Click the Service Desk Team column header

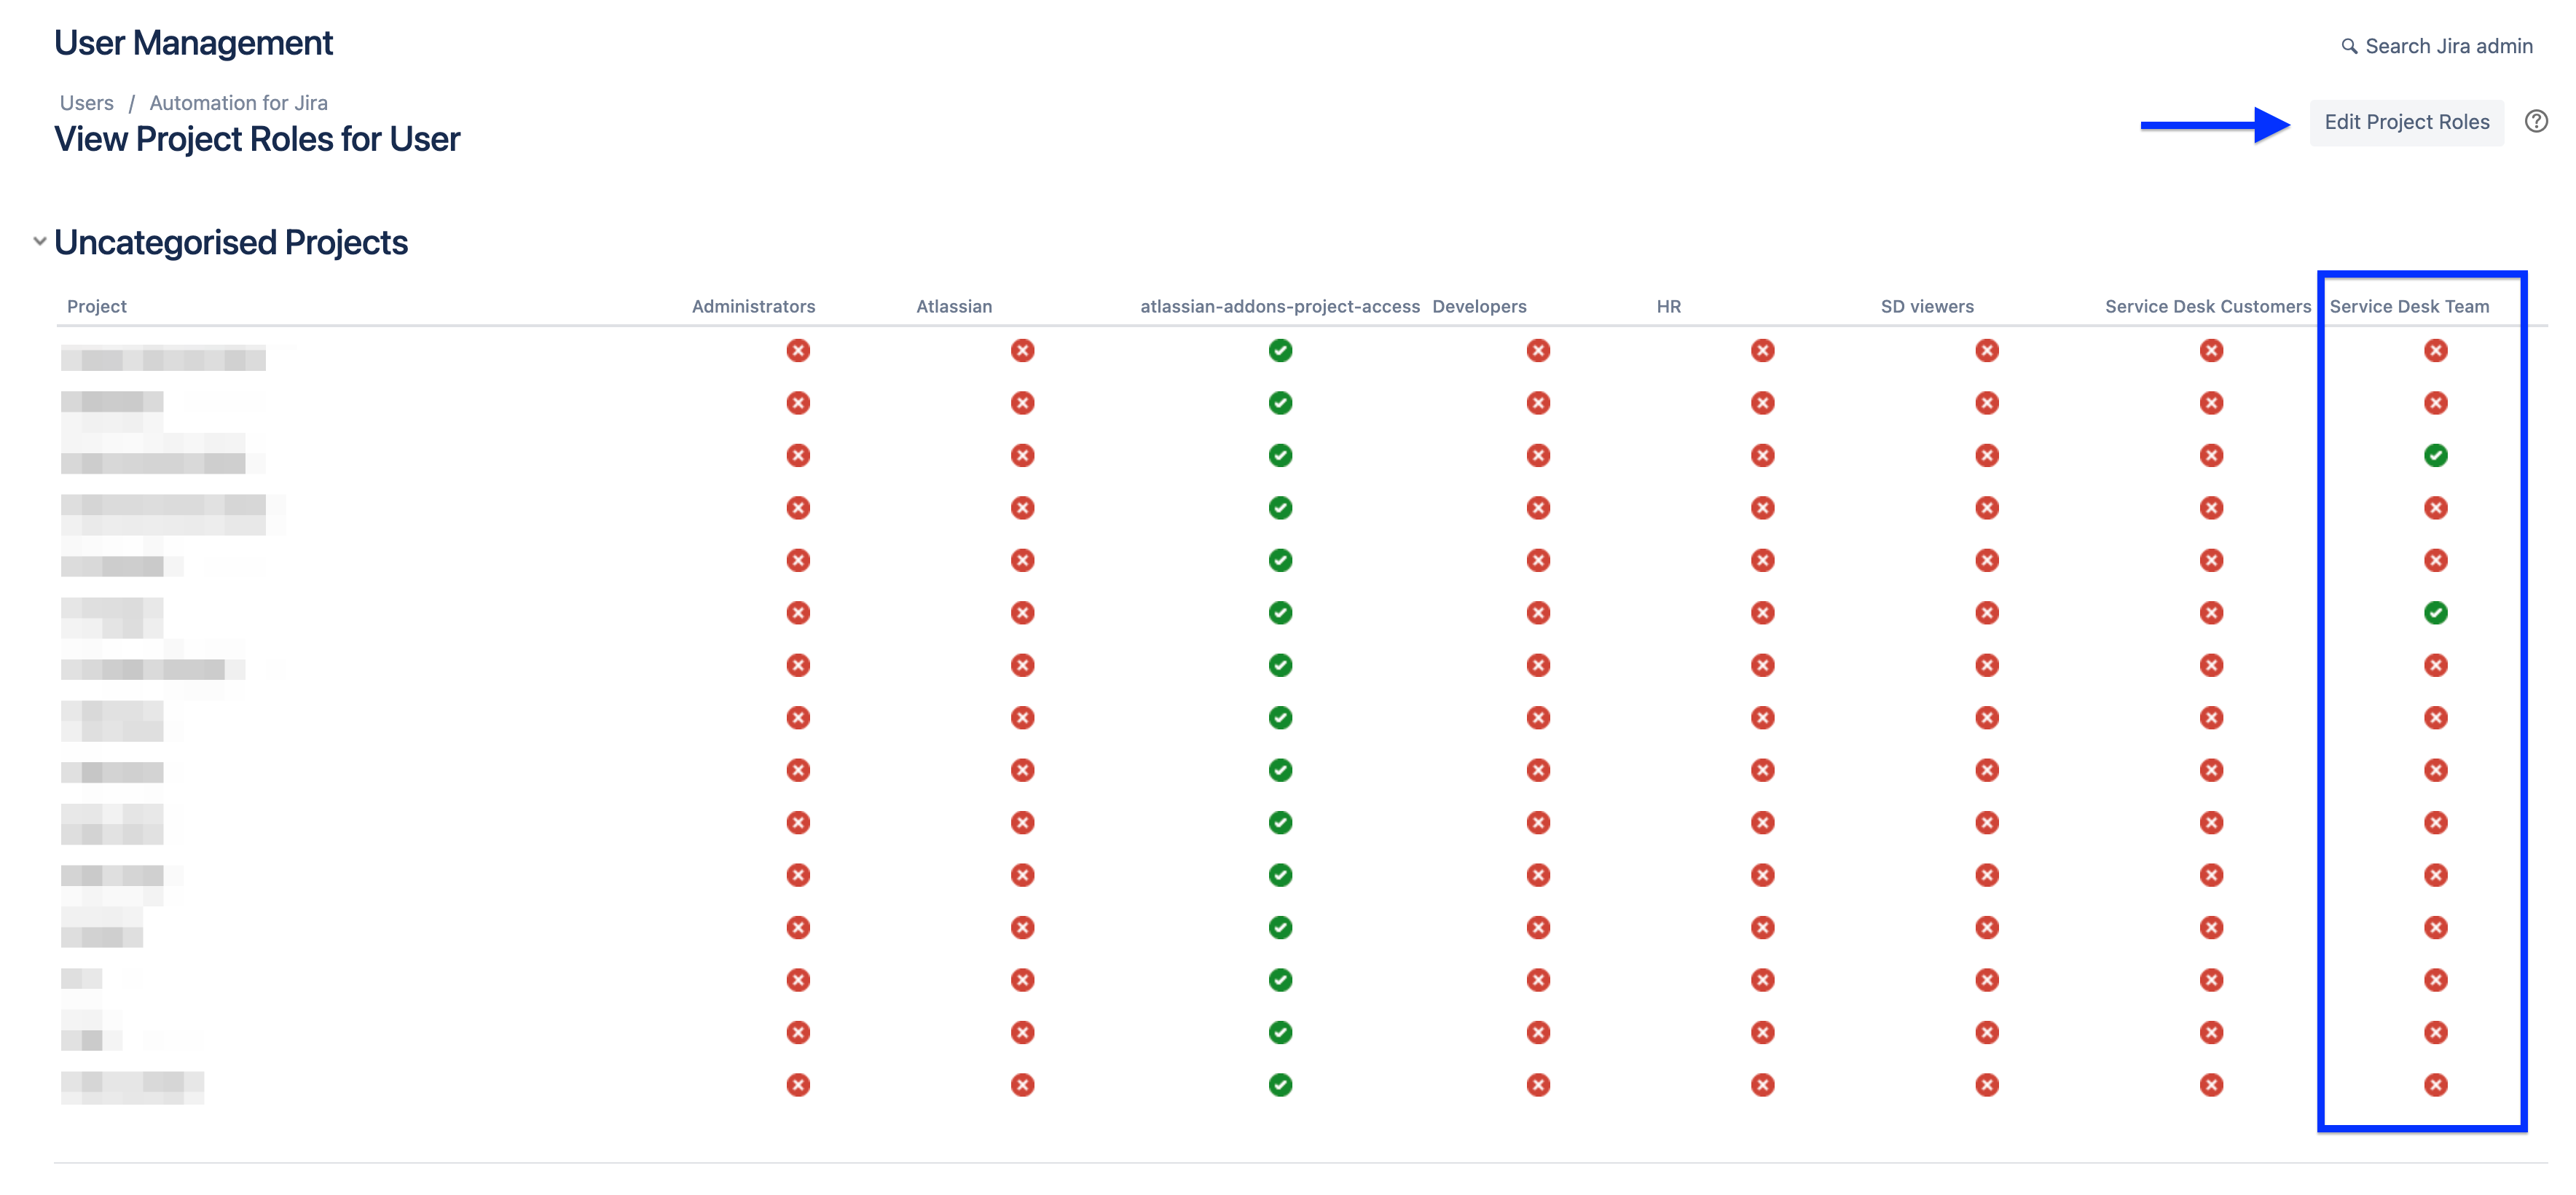2411,306
